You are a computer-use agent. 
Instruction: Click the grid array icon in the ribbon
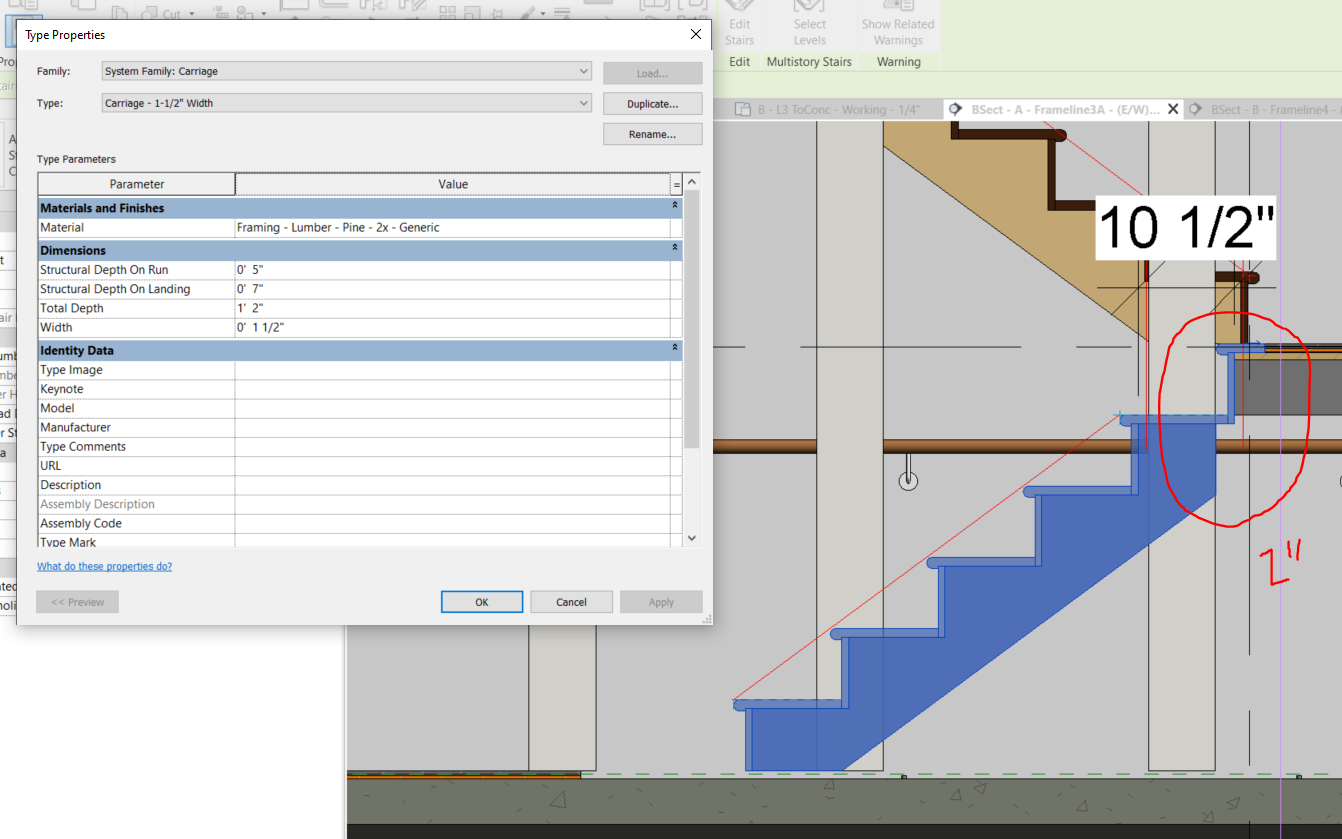pos(450,11)
